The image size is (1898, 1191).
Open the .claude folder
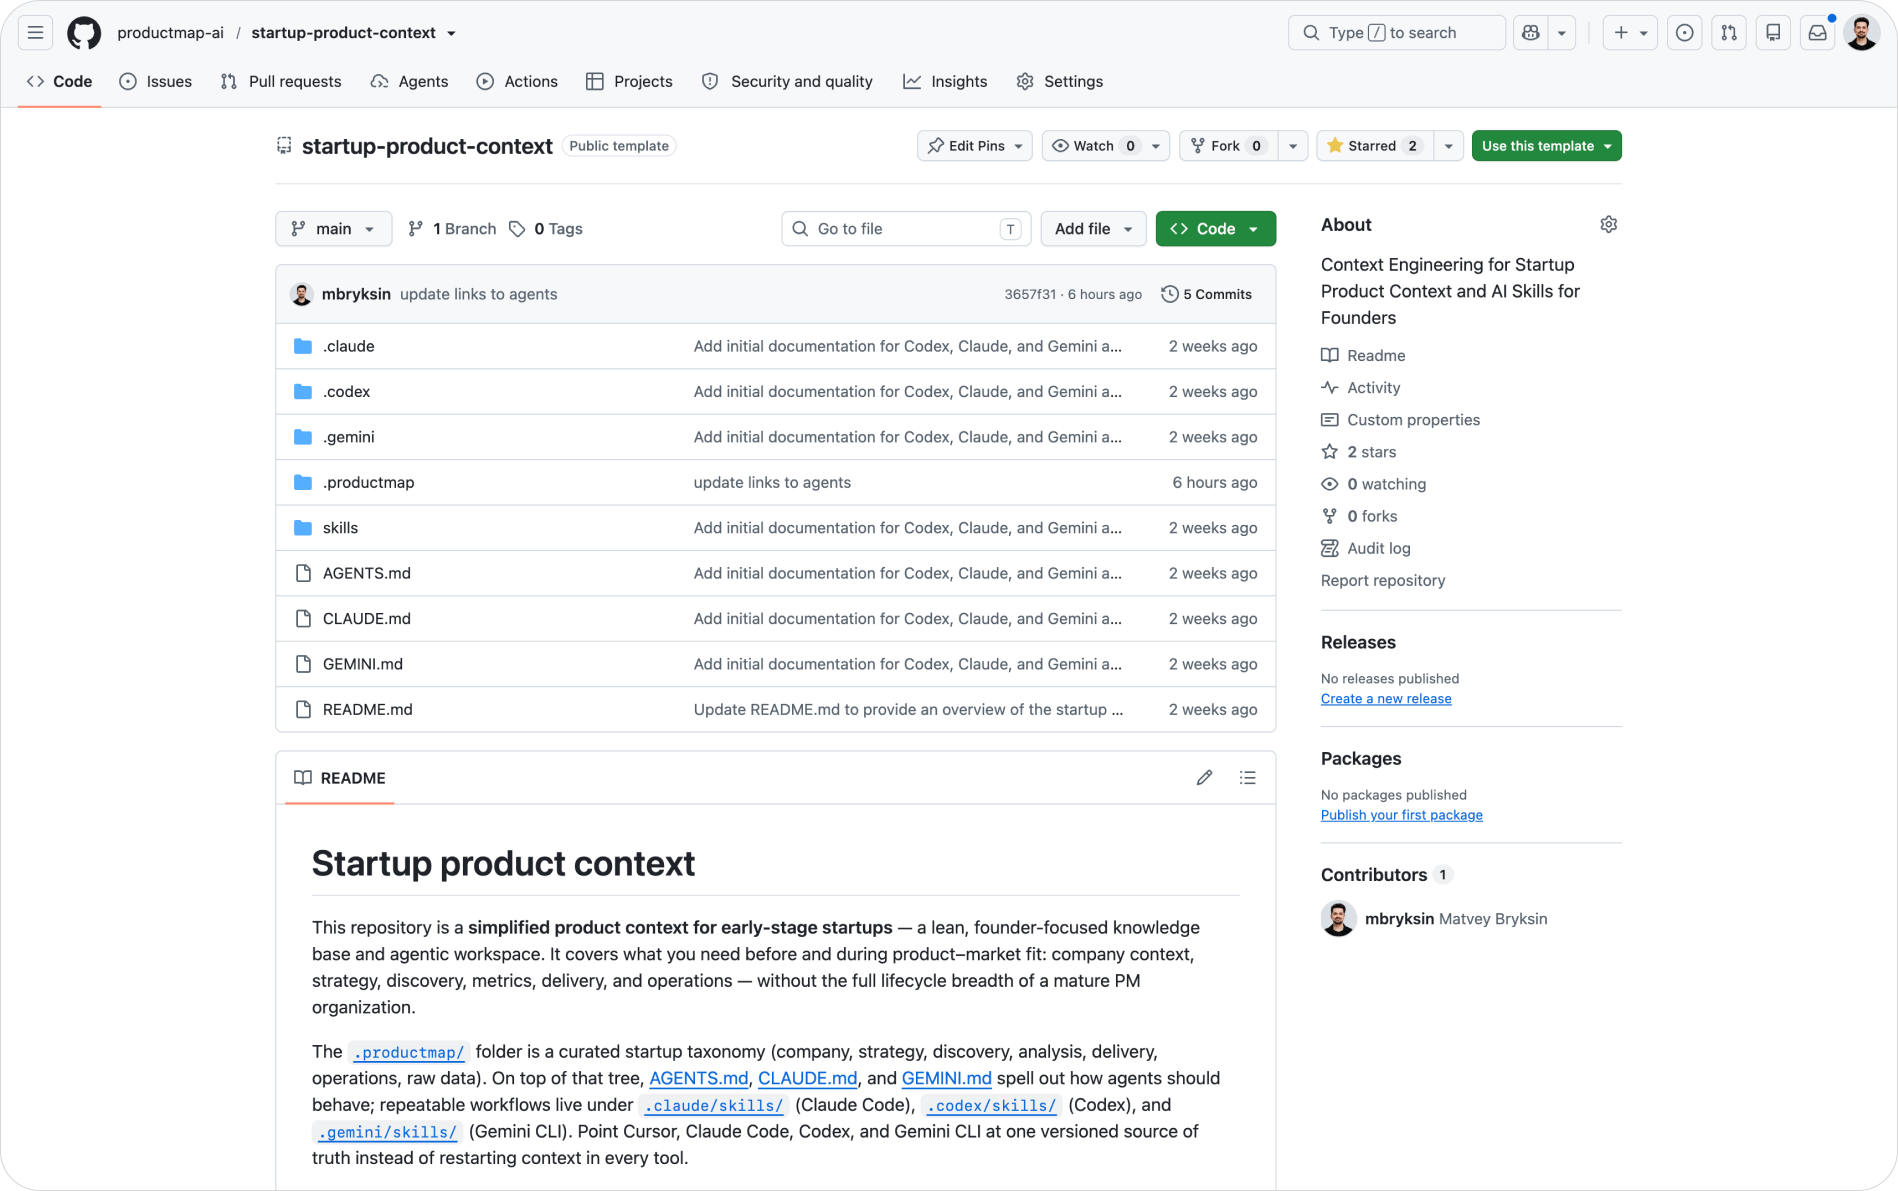pyautogui.click(x=348, y=346)
